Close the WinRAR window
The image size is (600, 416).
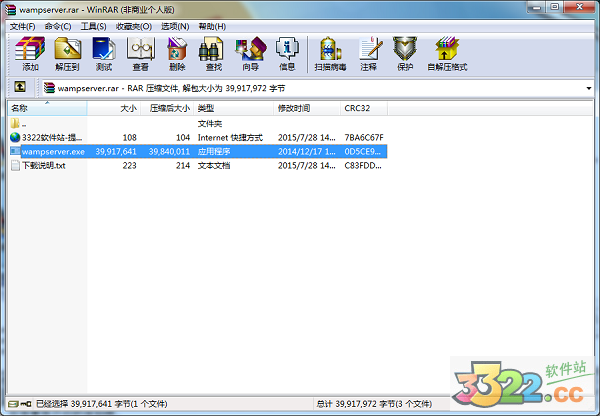579,7
